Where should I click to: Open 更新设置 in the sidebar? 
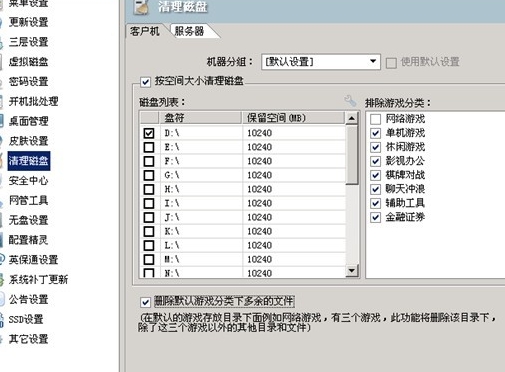[x=28, y=22]
